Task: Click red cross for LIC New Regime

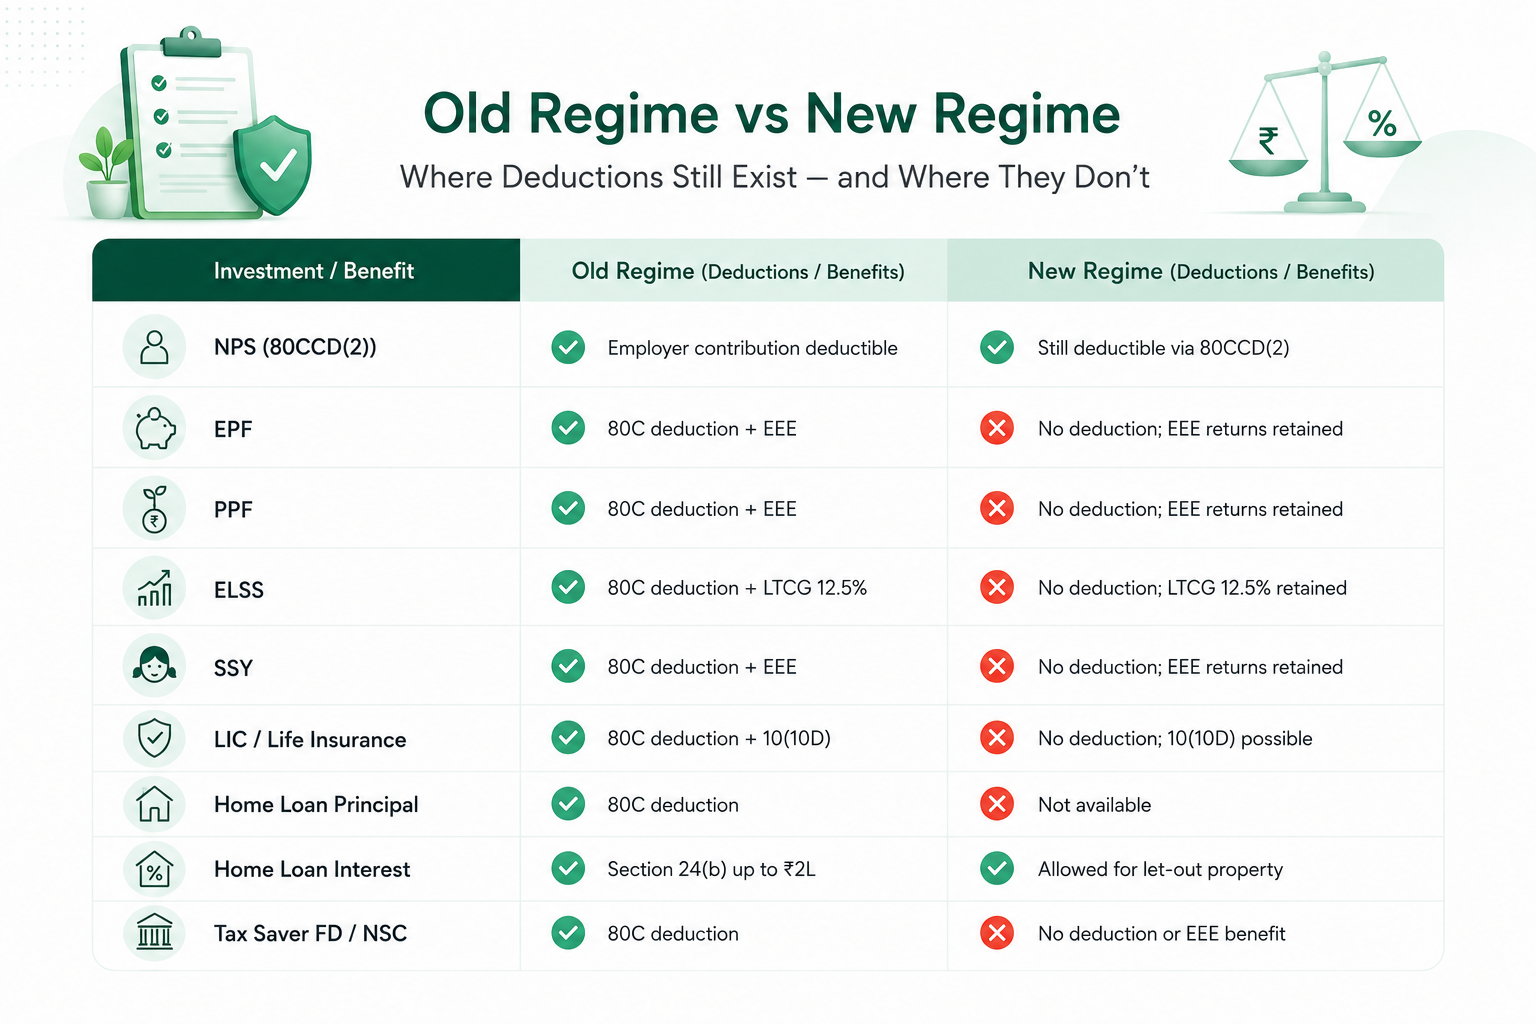Action: pyautogui.click(x=997, y=738)
